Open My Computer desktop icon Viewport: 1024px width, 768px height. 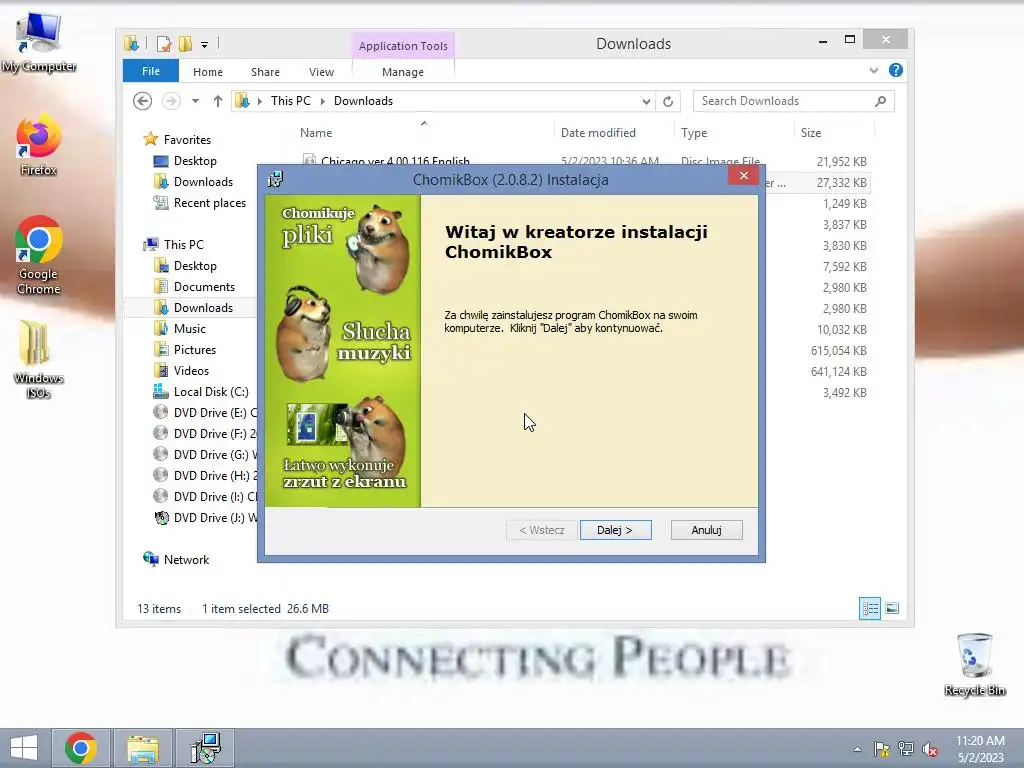coord(39,42)
